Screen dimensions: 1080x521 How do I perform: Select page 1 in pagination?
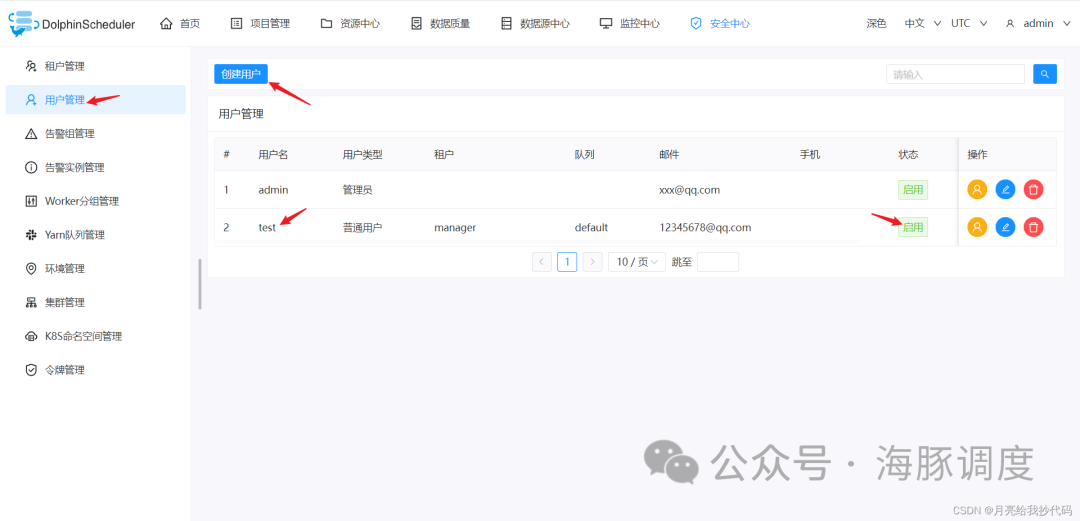pyautogui.click(x=567, y=262)
